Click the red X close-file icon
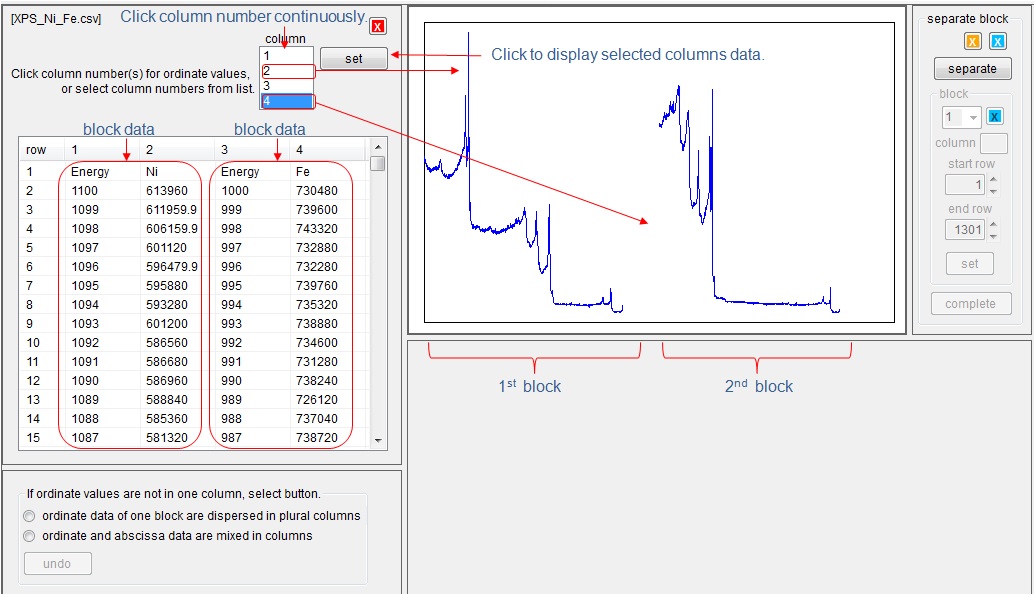The image size is (1035, 595). coord(378,27)
